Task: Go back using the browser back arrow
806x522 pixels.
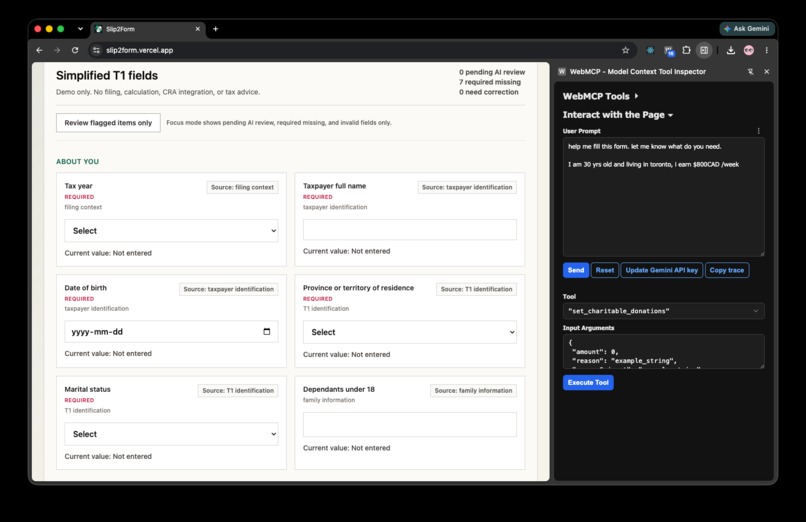Action: [40, 50]
